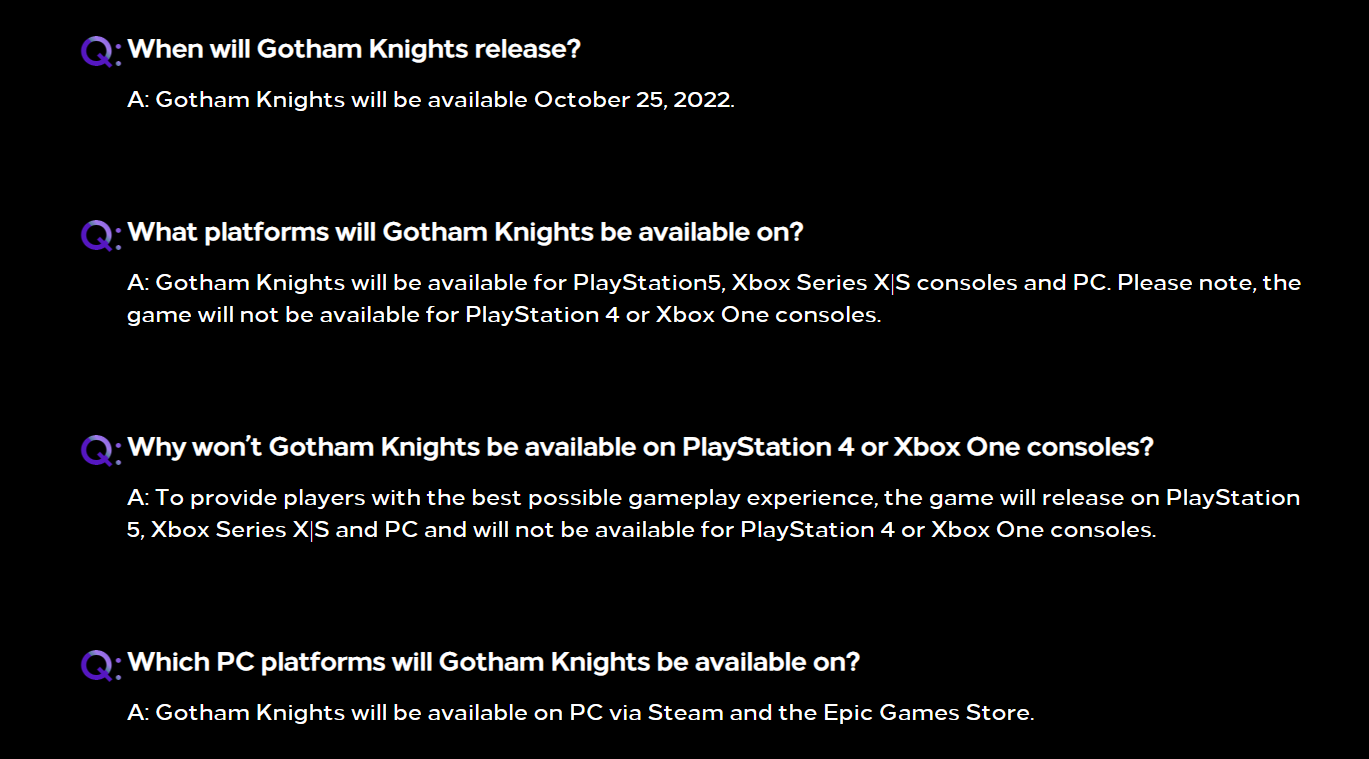Select 'What platforms will Gotham Knights be available on?' heading
Screen dimensions: 1369x759
point(466,232)
